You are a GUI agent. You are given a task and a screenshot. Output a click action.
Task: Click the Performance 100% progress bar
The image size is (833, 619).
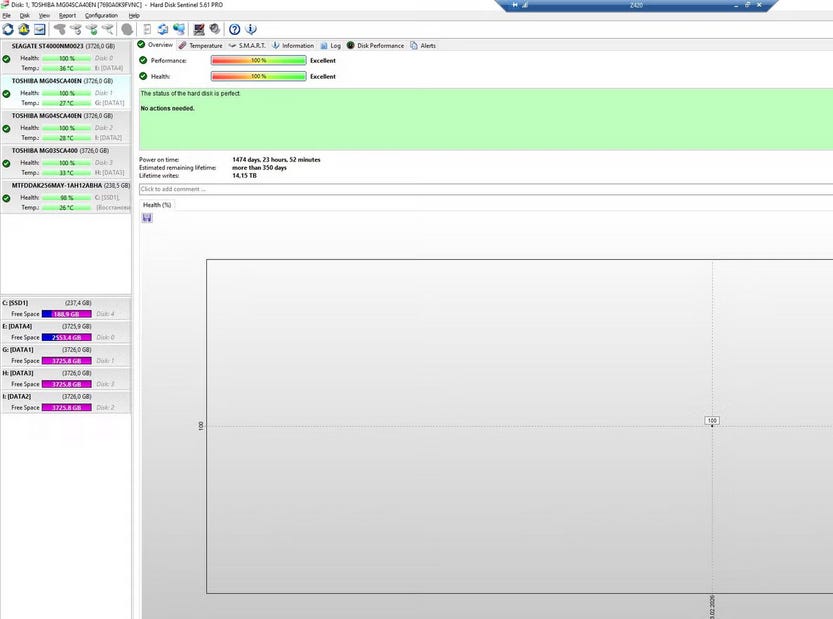click(x=258, y=60)
